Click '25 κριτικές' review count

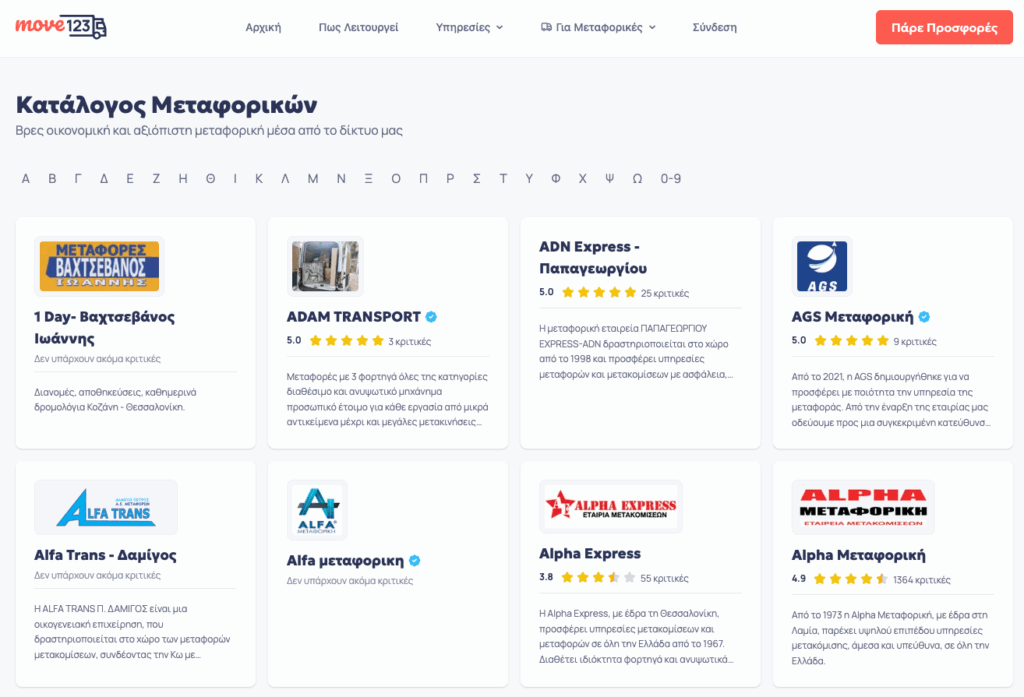point(665,293)
